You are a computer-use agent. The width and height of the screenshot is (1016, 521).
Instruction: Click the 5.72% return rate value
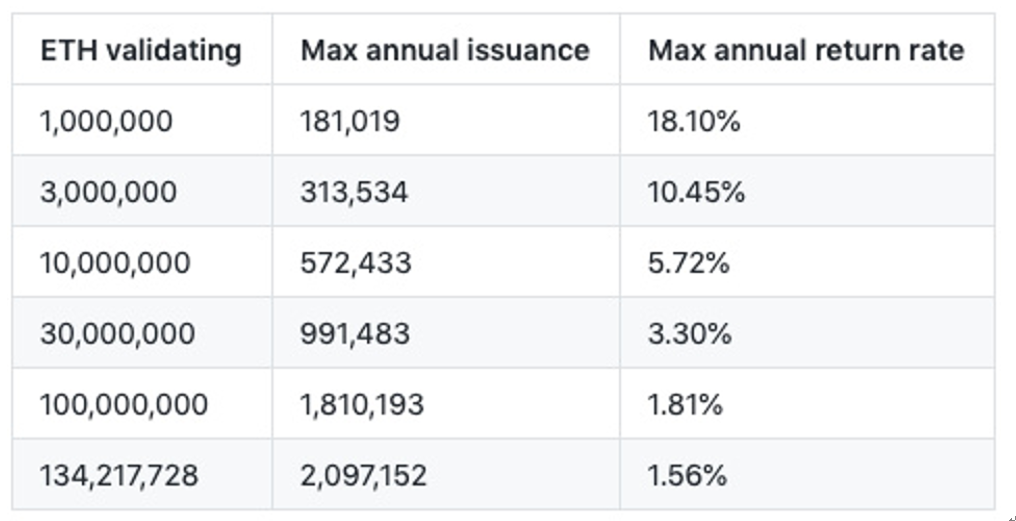pyautogui.click(x=688, y=263)
